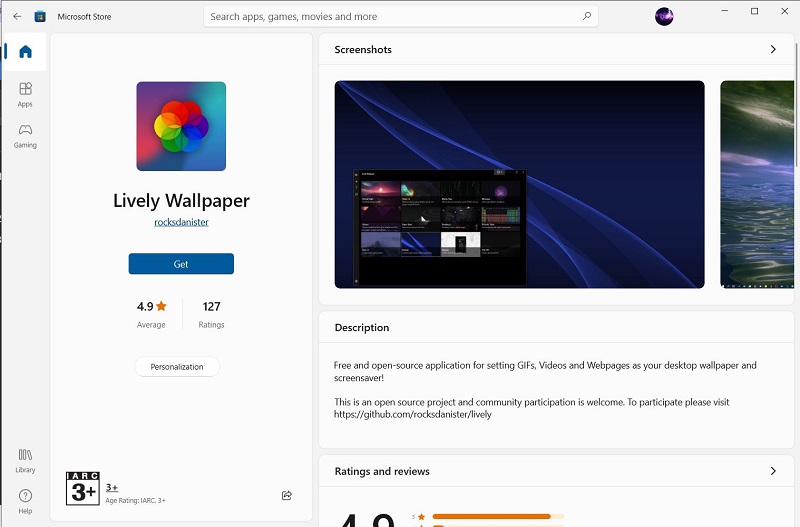Screen dimensions: 800x527
Task: Open the 3+ age rating link
Action: click(112, 487)
